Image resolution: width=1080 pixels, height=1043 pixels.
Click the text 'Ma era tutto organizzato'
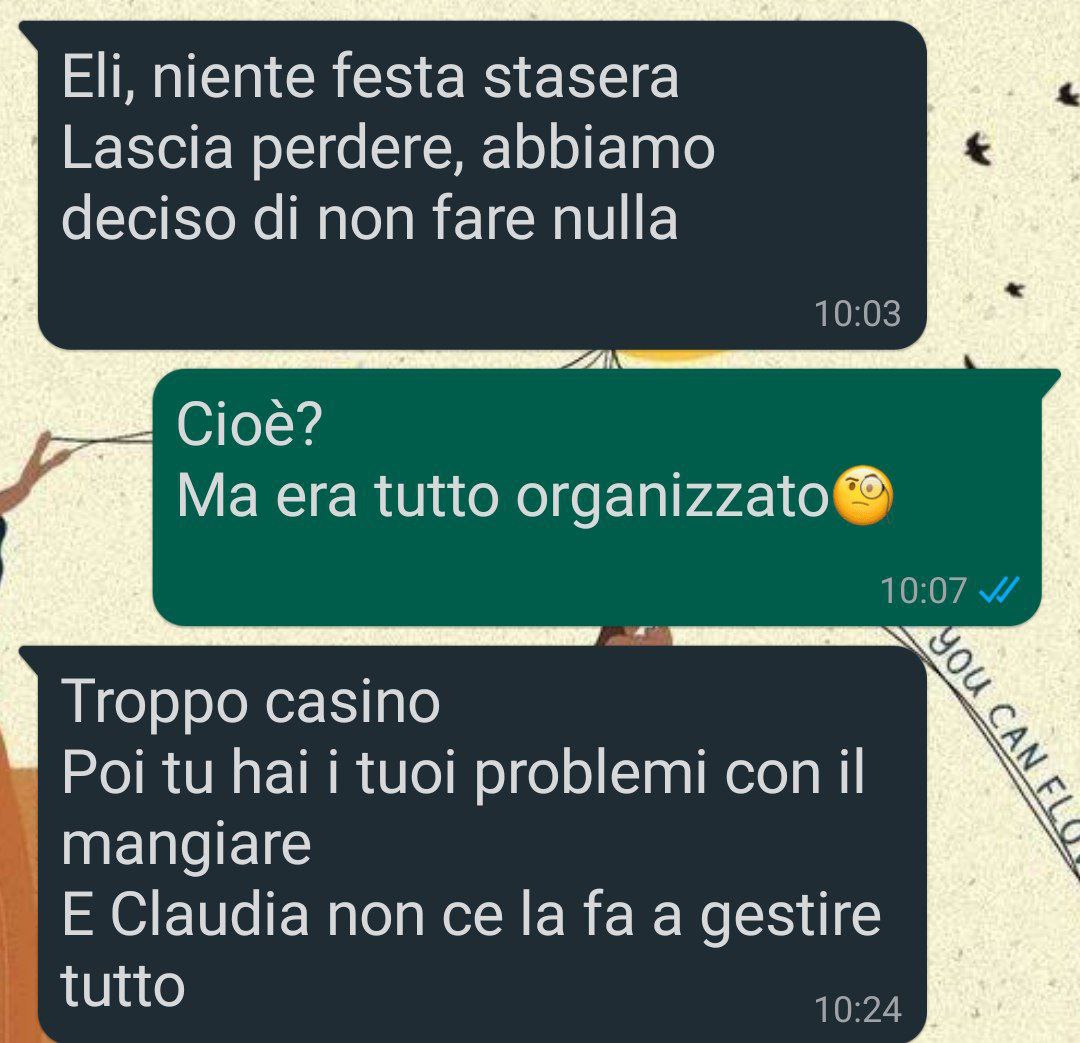[502, 496]
